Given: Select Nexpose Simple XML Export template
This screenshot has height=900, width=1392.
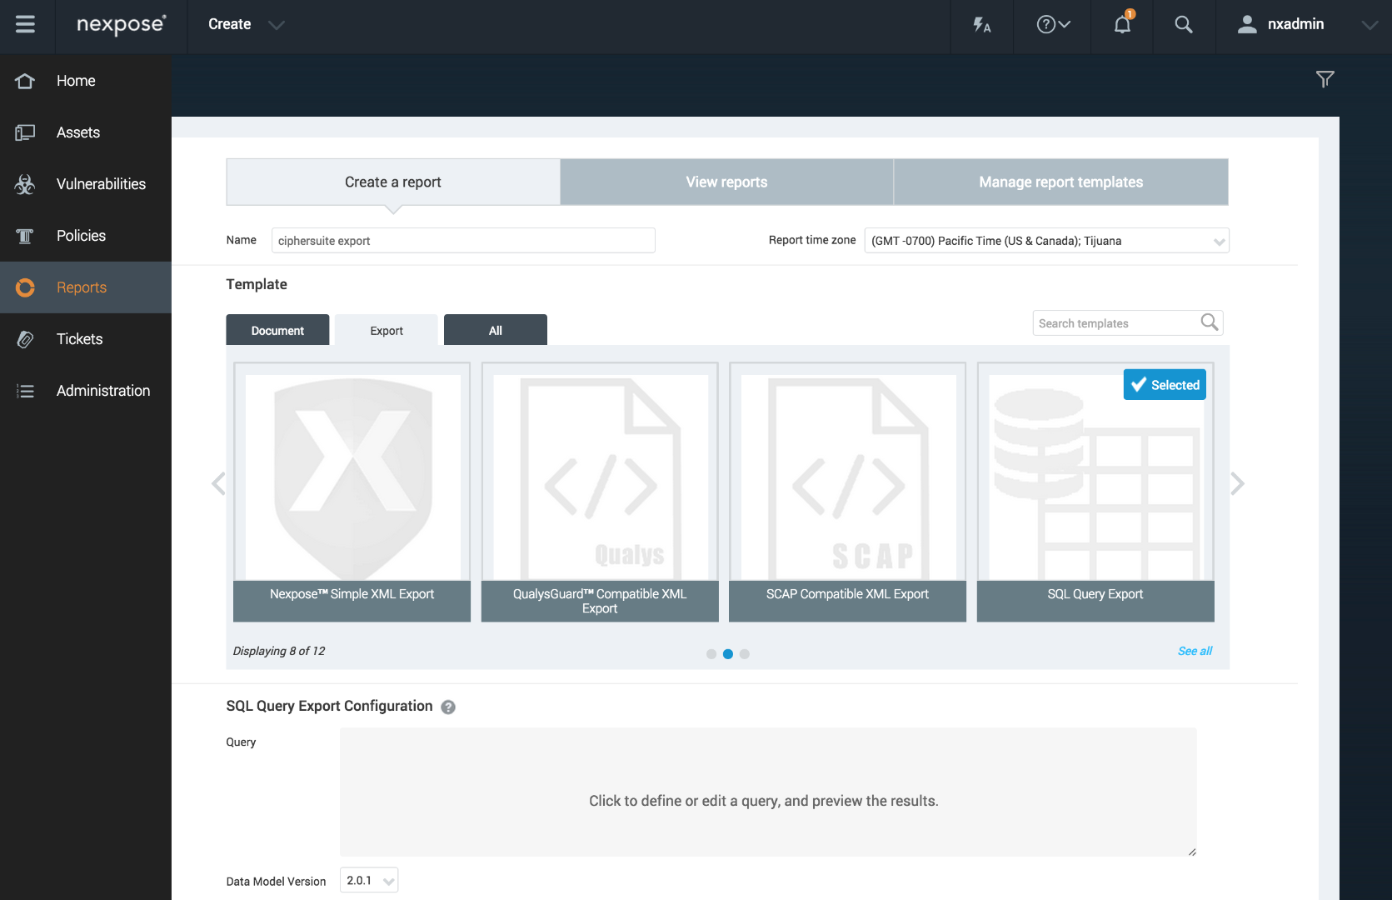Looking at the screenshot, I should [352, 492].
